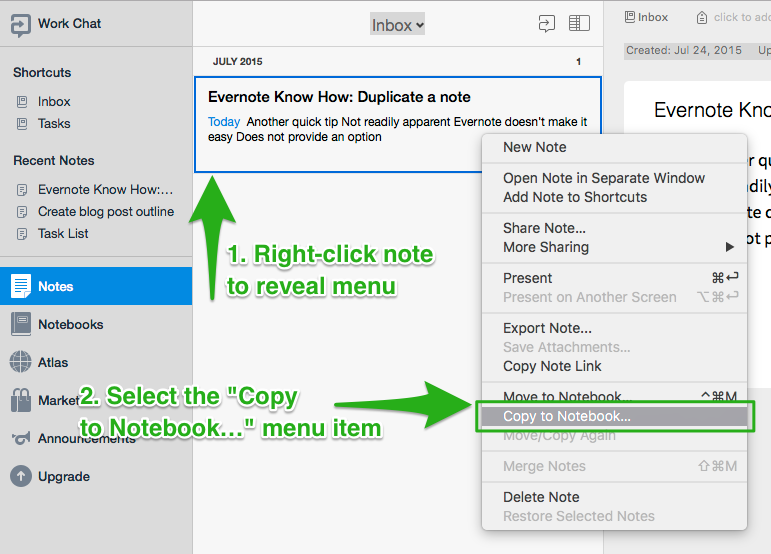Click the click to add tags field
This screenshot has width=771, height=554.
[x=741, y=18]
